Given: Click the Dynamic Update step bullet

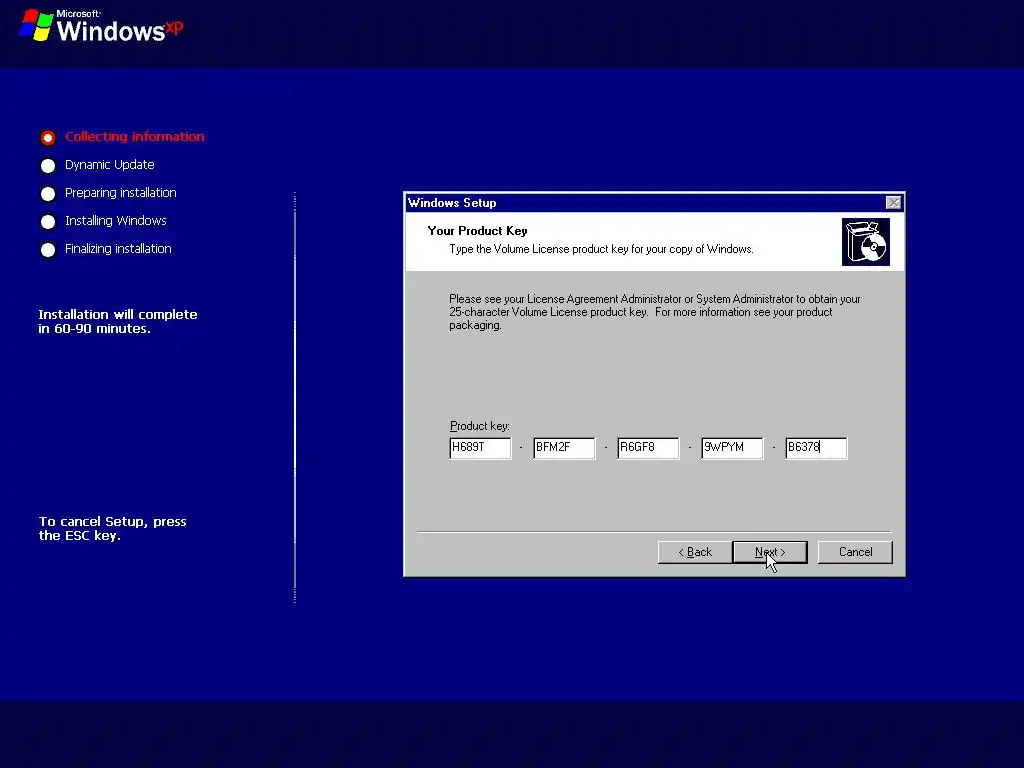Looking at the screenshot, I should click(48, 166).
